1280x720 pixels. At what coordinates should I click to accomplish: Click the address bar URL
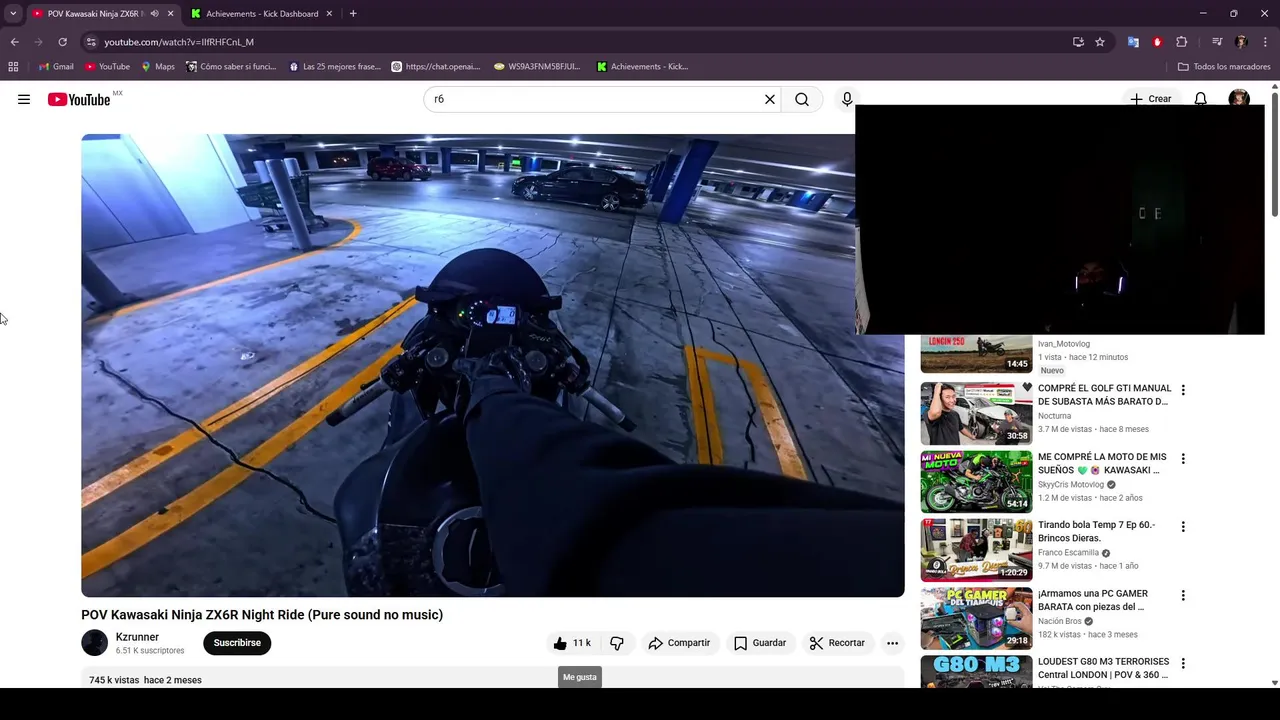[x=179, y=42]
